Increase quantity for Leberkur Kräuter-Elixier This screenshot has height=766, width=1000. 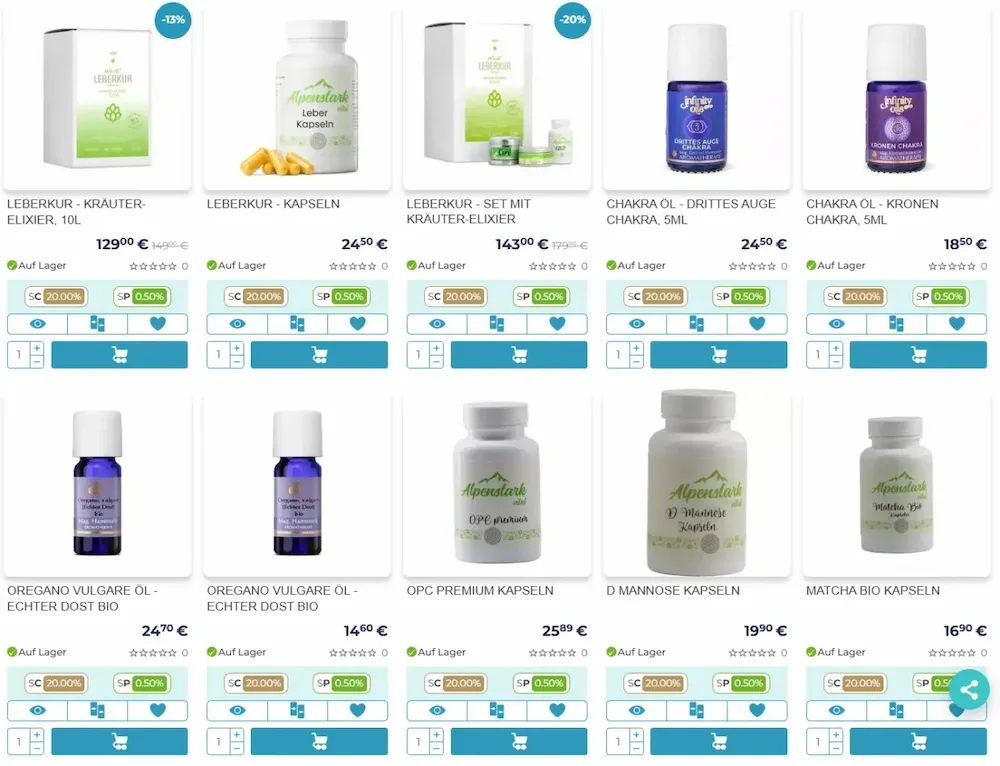(x=36, y=348)
